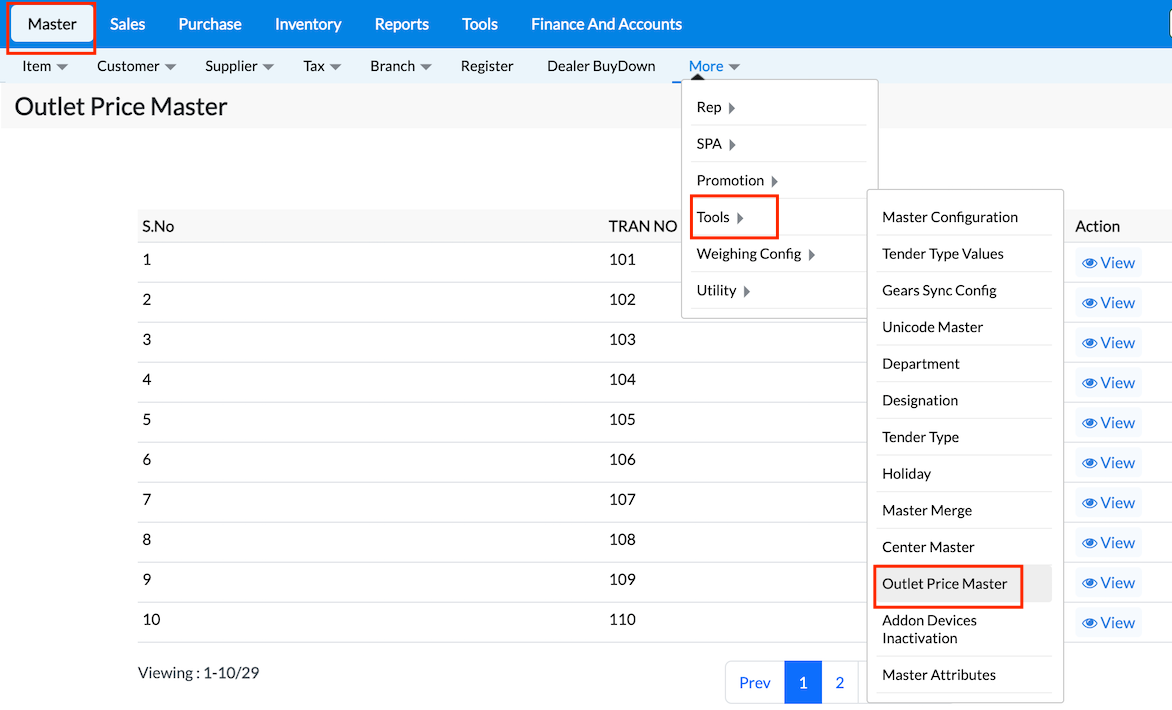Select Addon Devices Inactivation option
Screen dimensions: 1172x710
(x=929, y=629)
